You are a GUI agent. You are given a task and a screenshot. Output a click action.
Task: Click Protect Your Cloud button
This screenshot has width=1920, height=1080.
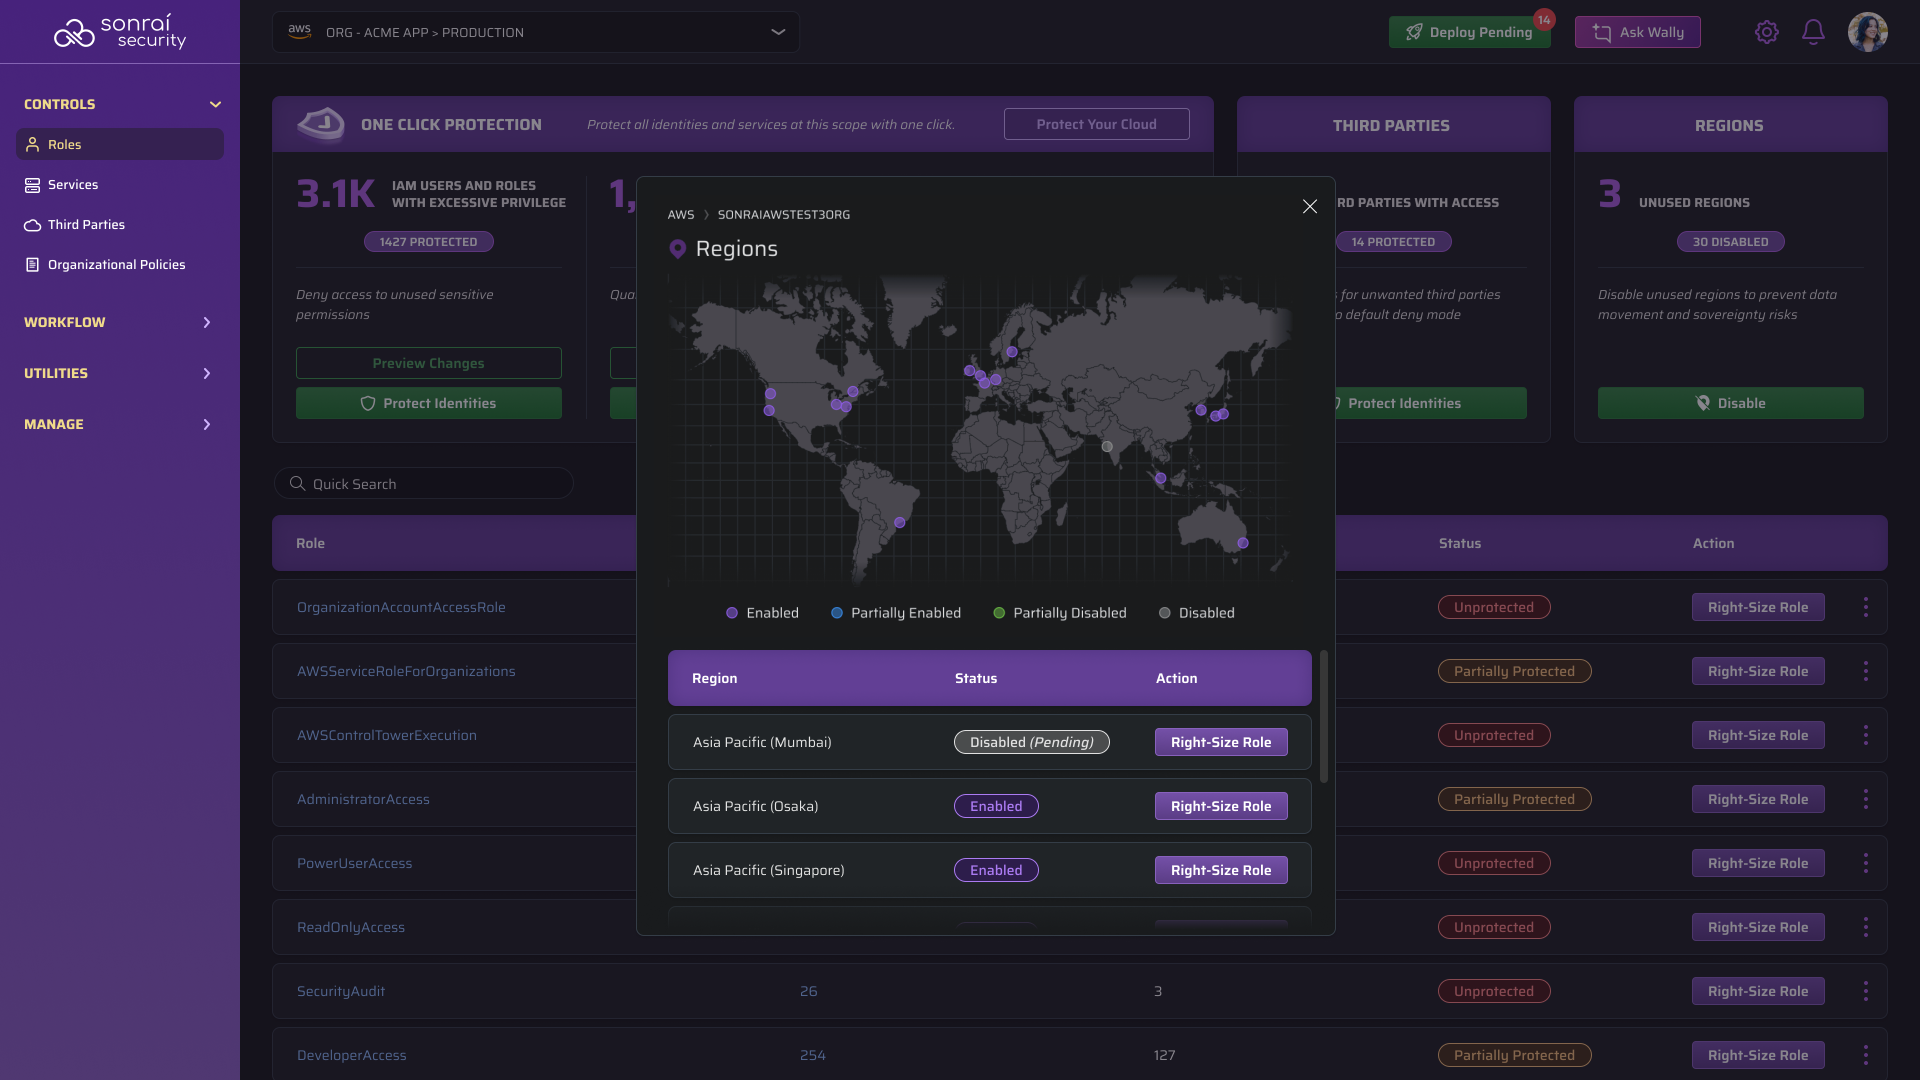pos(1097,124)
